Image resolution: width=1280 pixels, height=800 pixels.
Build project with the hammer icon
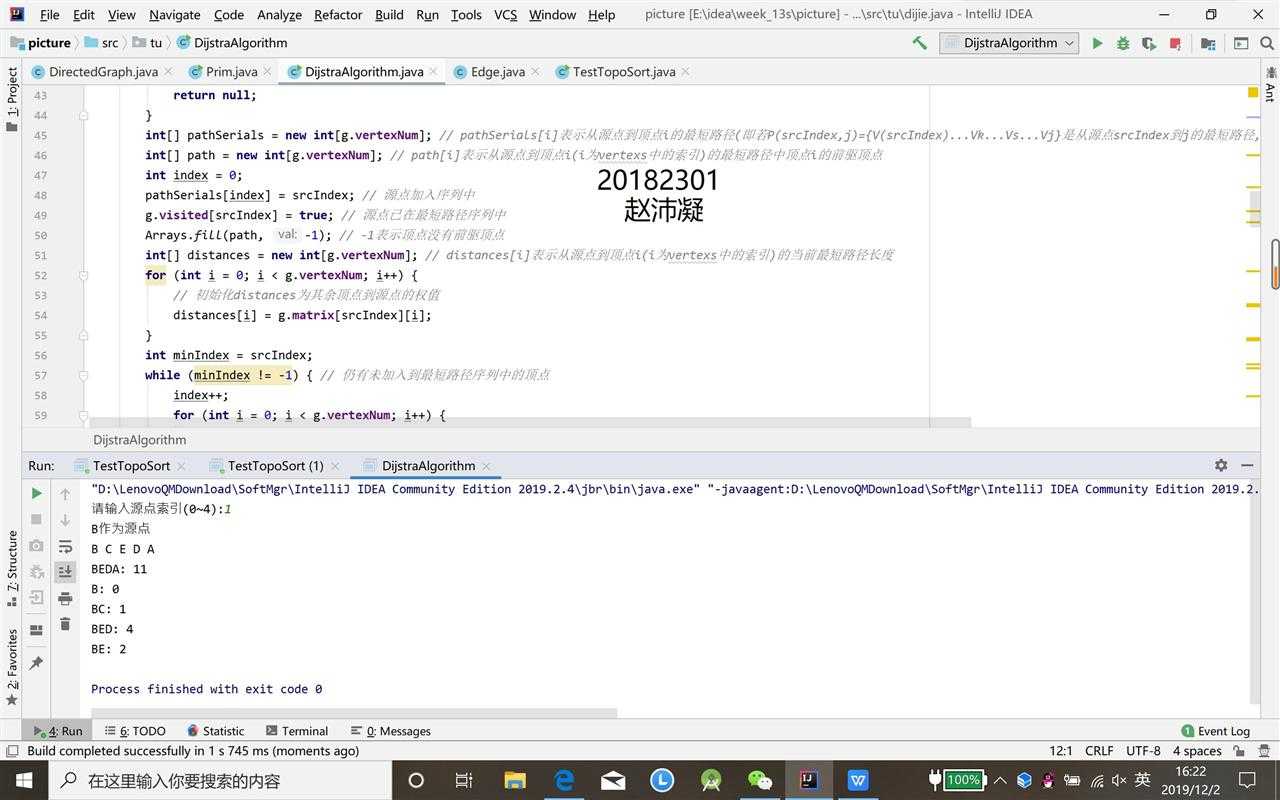pos(919,43)
